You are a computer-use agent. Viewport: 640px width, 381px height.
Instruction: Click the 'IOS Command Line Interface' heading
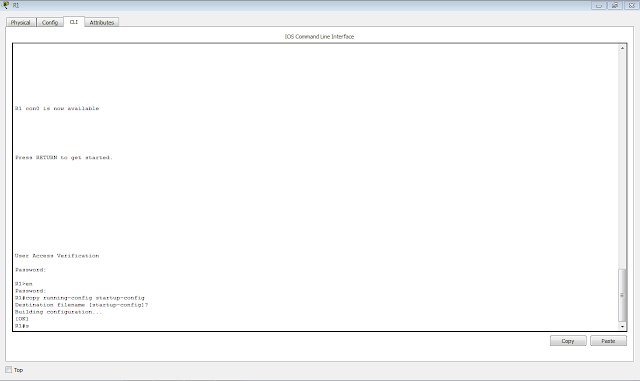click(319, 36)
